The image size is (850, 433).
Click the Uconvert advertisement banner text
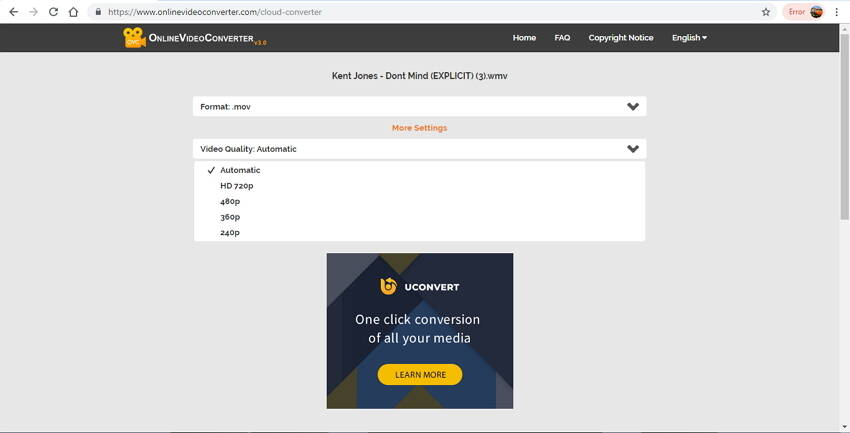(417, 328)
